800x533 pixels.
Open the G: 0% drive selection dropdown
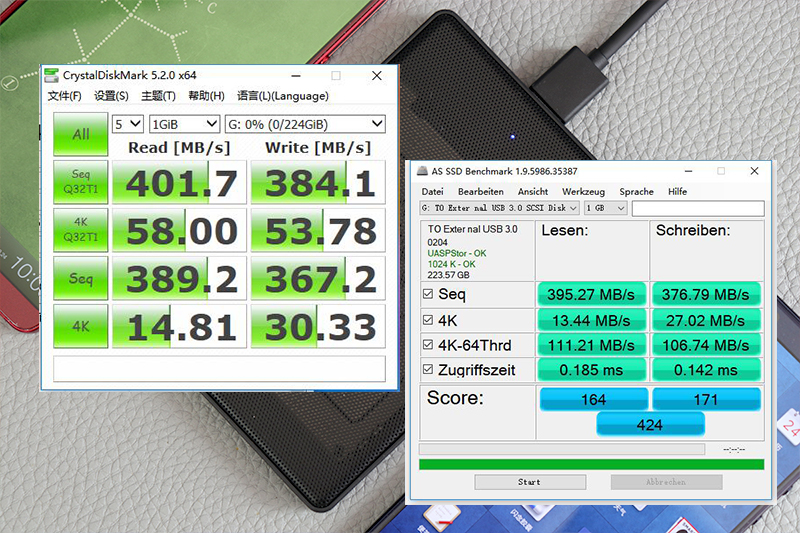pos(305,124)
